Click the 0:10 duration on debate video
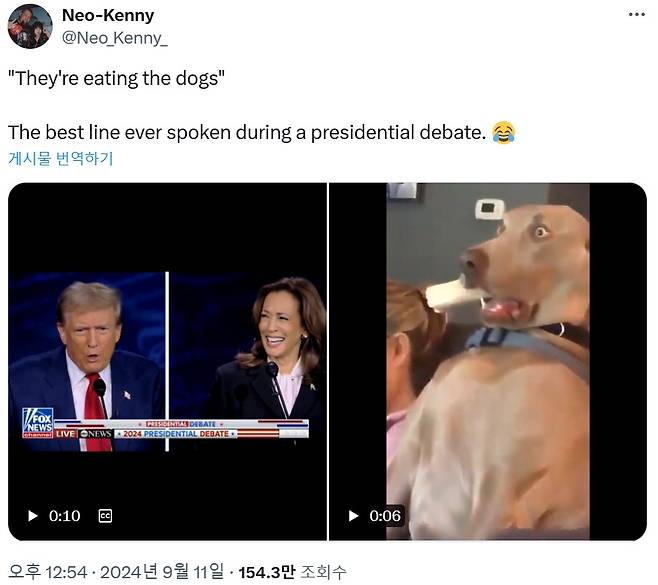This screenshot has width=658, height=585. pos(65,516)
